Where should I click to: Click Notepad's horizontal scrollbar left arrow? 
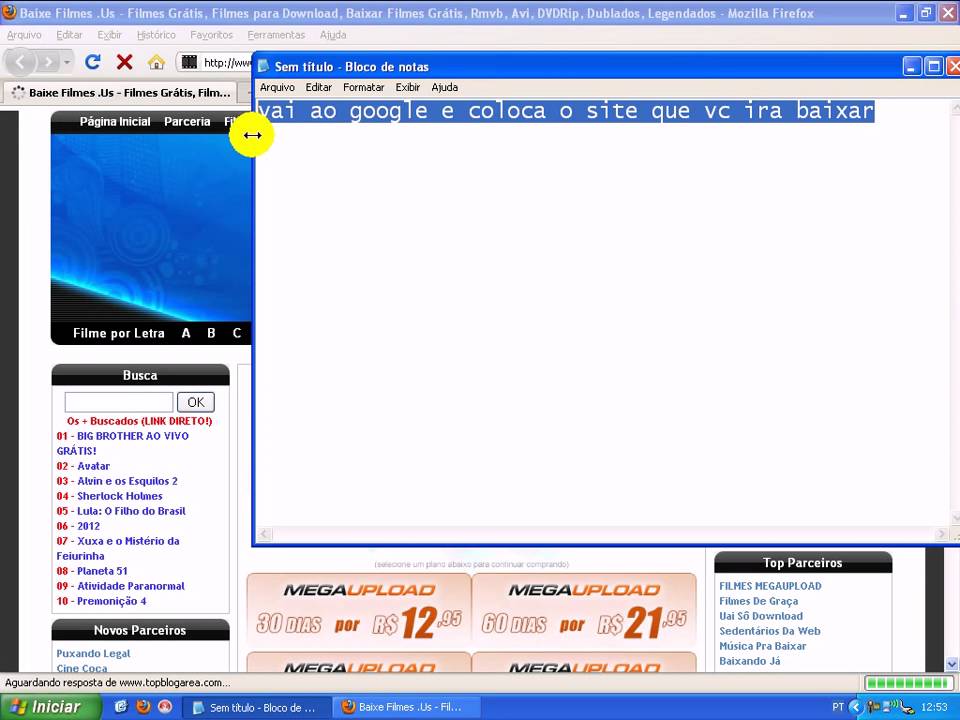(264, 534)
